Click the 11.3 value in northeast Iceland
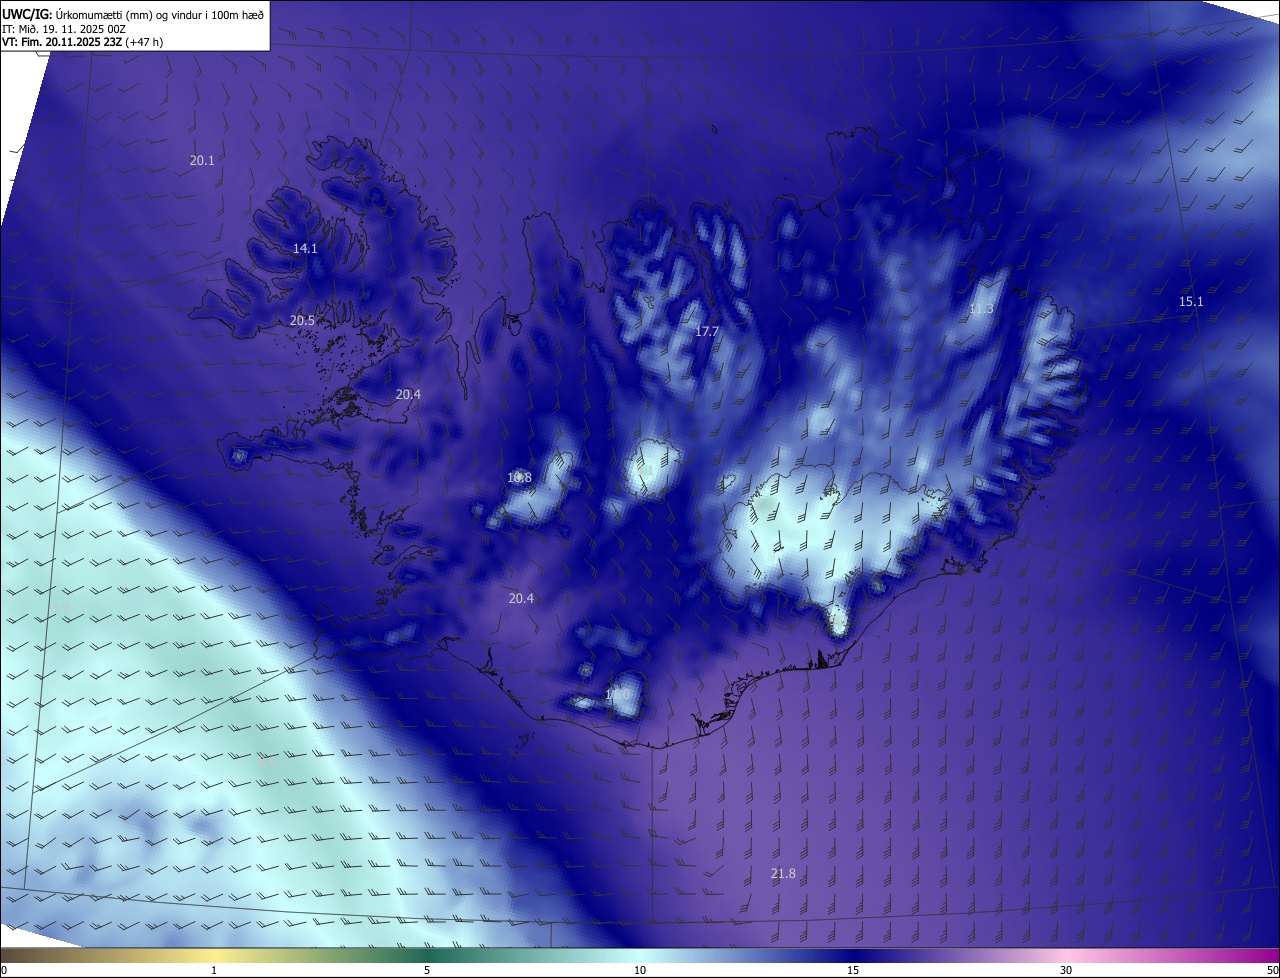The height and width of the screenshot is (978, 1280). 981,309
